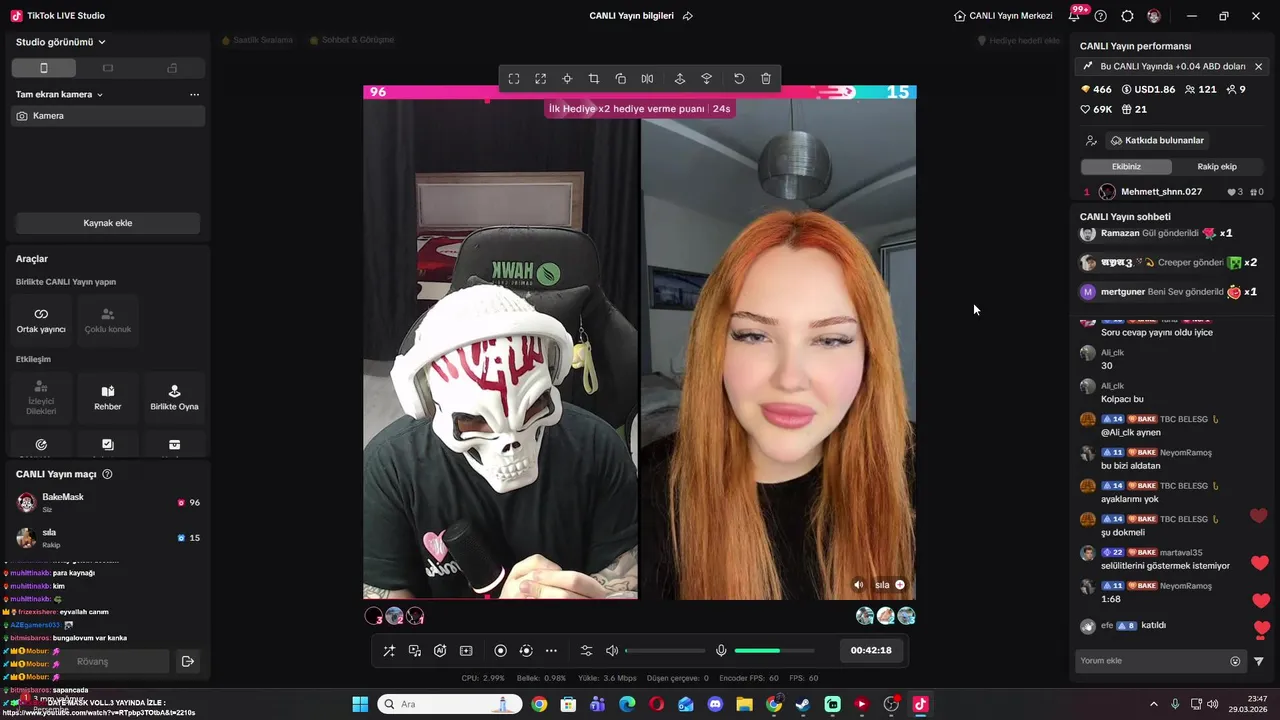Open Discord from the Windows taskbar
Viewport: 1280px width, 720px height.
(x=715, y=704)
